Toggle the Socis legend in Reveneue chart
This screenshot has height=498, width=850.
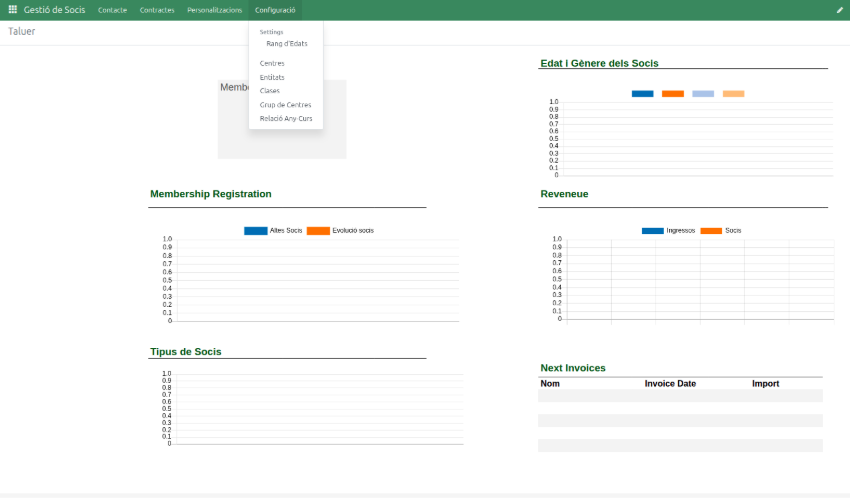coord(721,231)
